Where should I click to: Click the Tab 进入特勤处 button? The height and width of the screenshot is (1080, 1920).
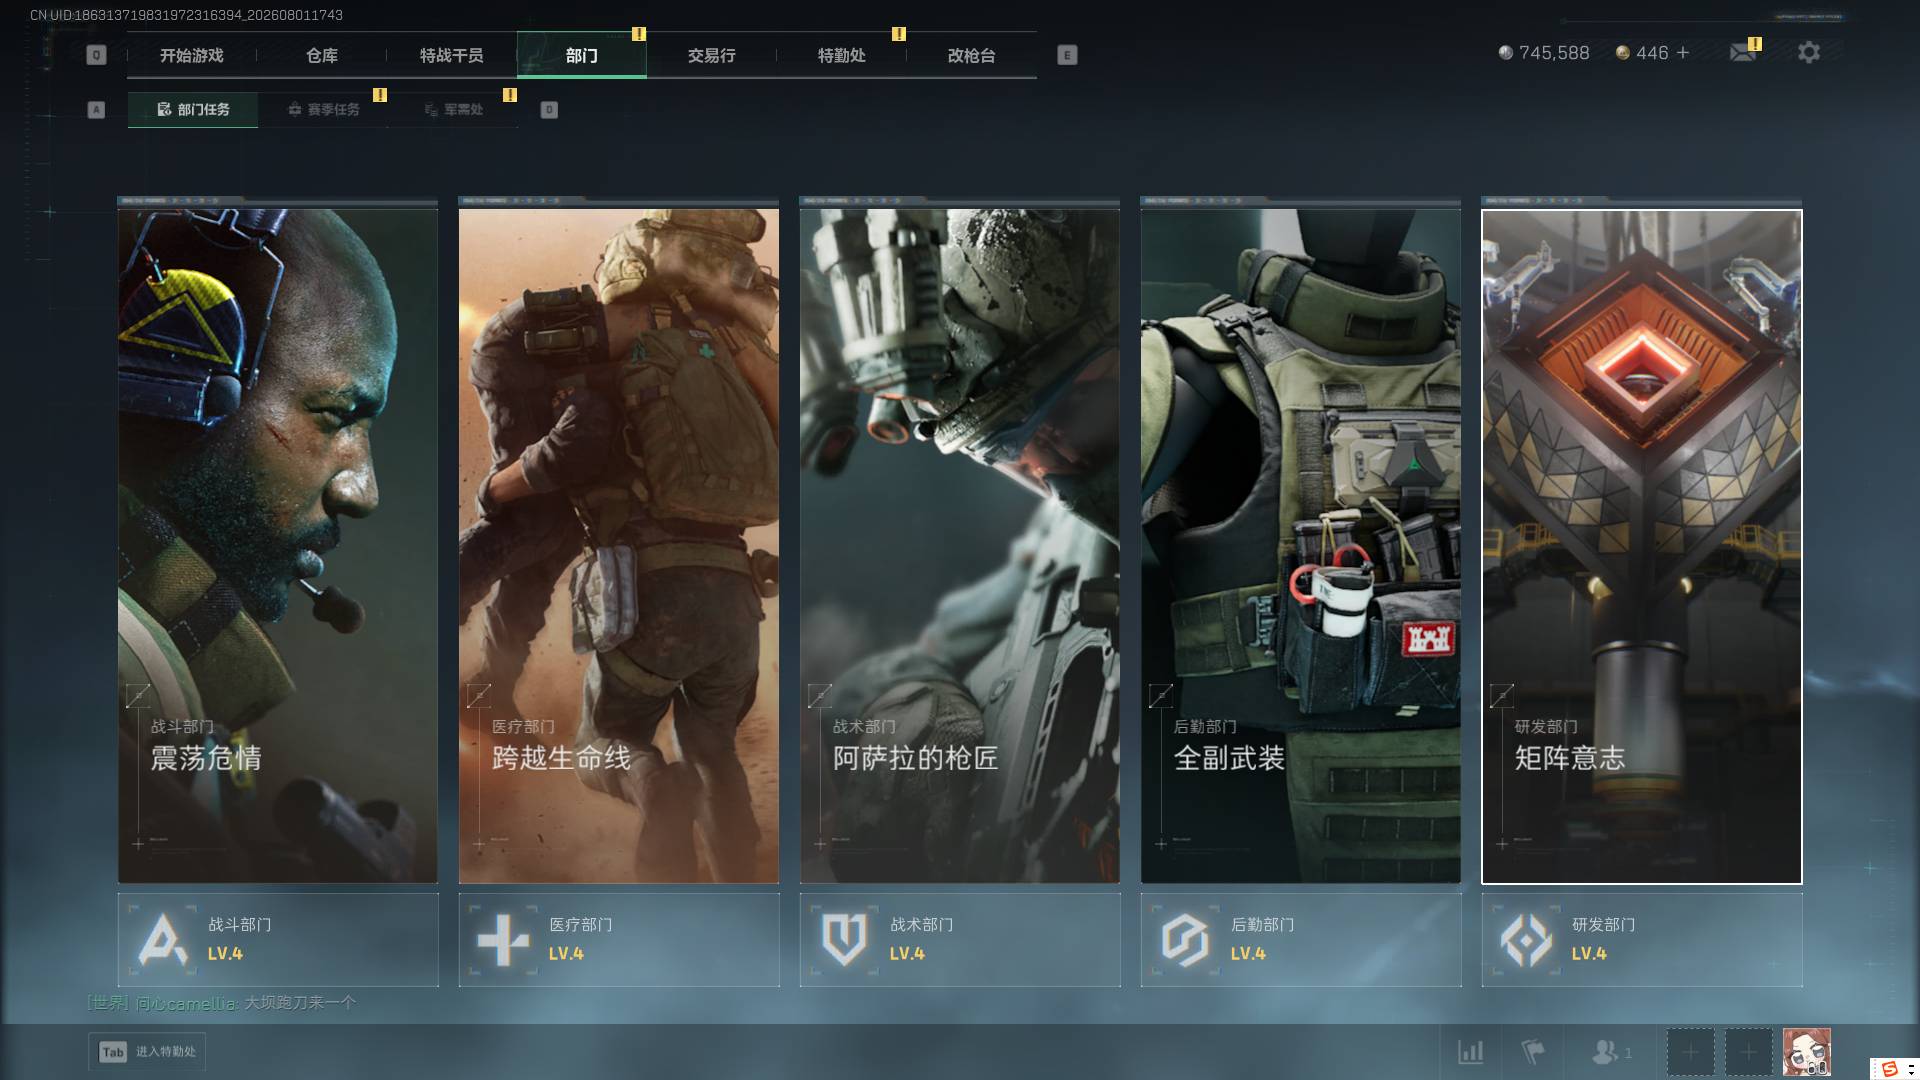pos(147,1052)
